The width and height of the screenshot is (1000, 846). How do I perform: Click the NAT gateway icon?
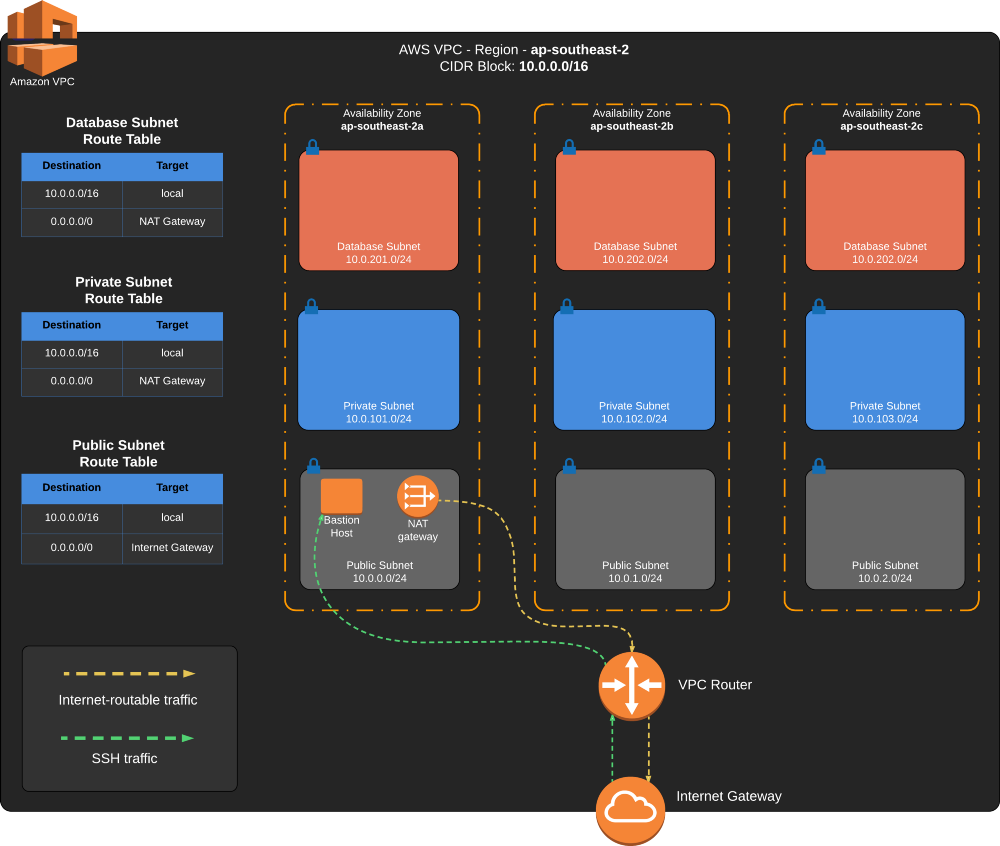point(418,495)
